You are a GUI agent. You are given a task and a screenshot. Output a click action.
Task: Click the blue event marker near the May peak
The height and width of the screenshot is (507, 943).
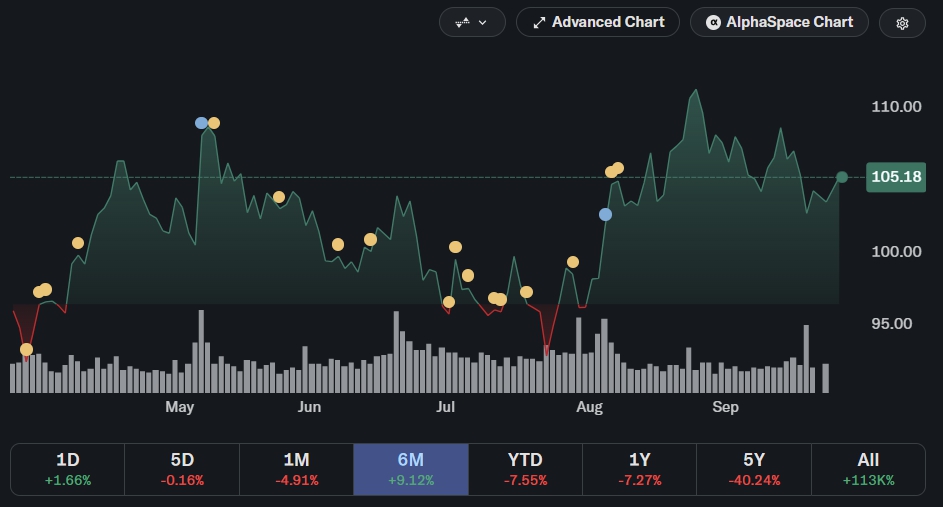[x=201, y=123]
